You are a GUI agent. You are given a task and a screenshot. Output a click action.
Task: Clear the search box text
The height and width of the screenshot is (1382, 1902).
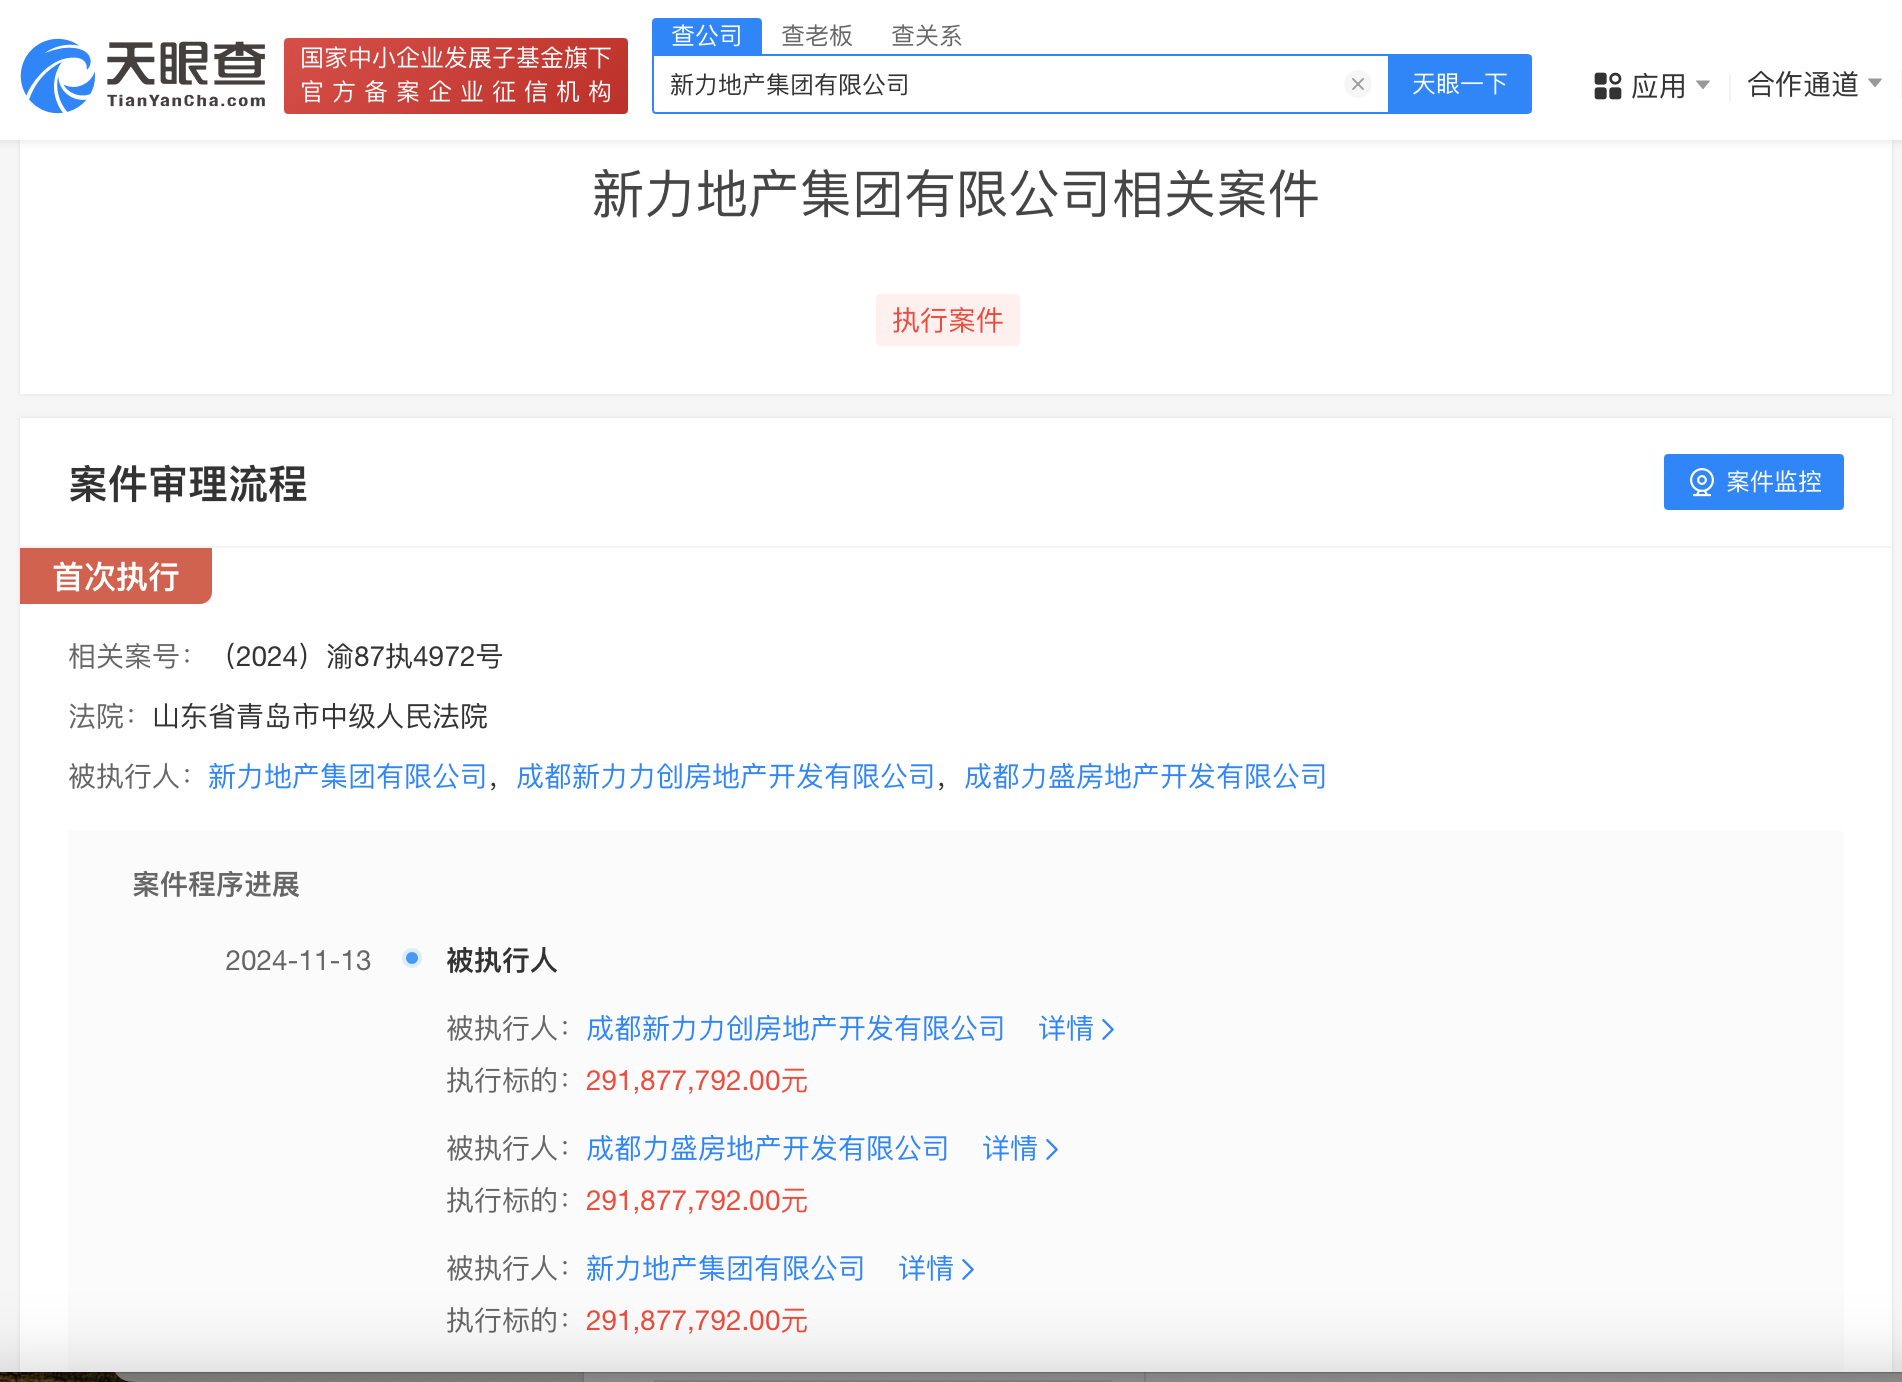pos(1357,85)
